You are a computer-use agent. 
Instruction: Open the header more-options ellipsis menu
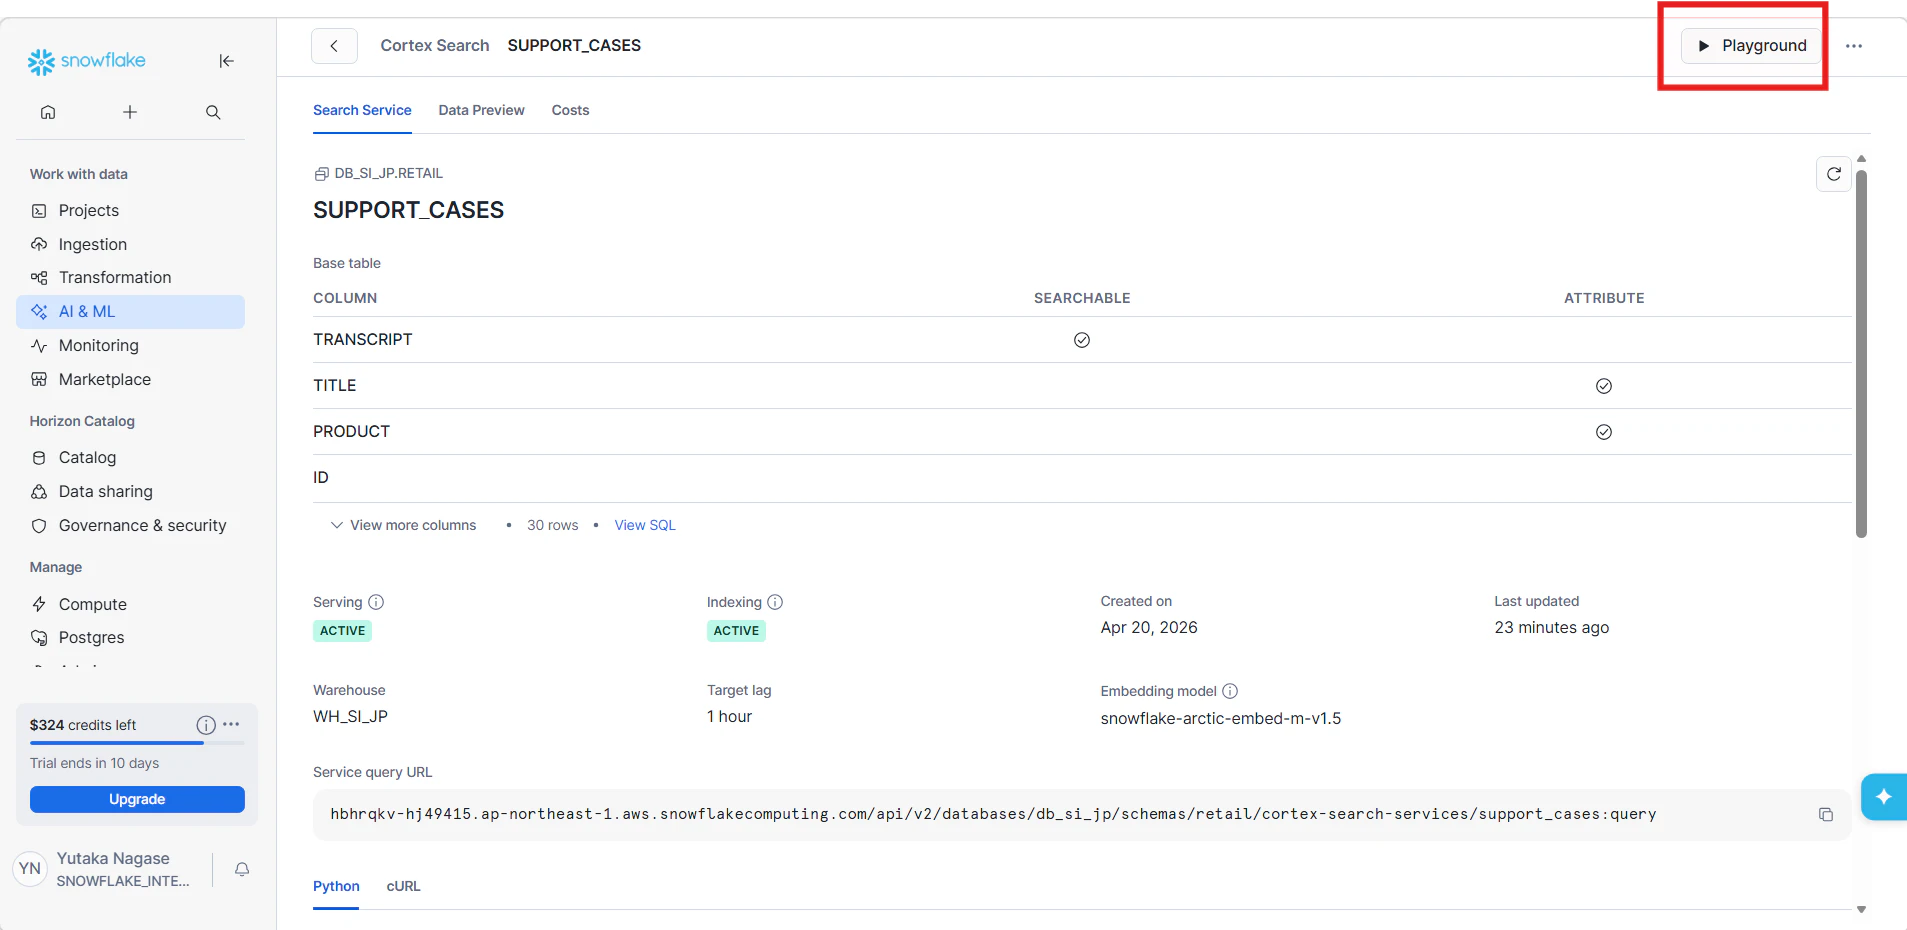coord(1854,46)
